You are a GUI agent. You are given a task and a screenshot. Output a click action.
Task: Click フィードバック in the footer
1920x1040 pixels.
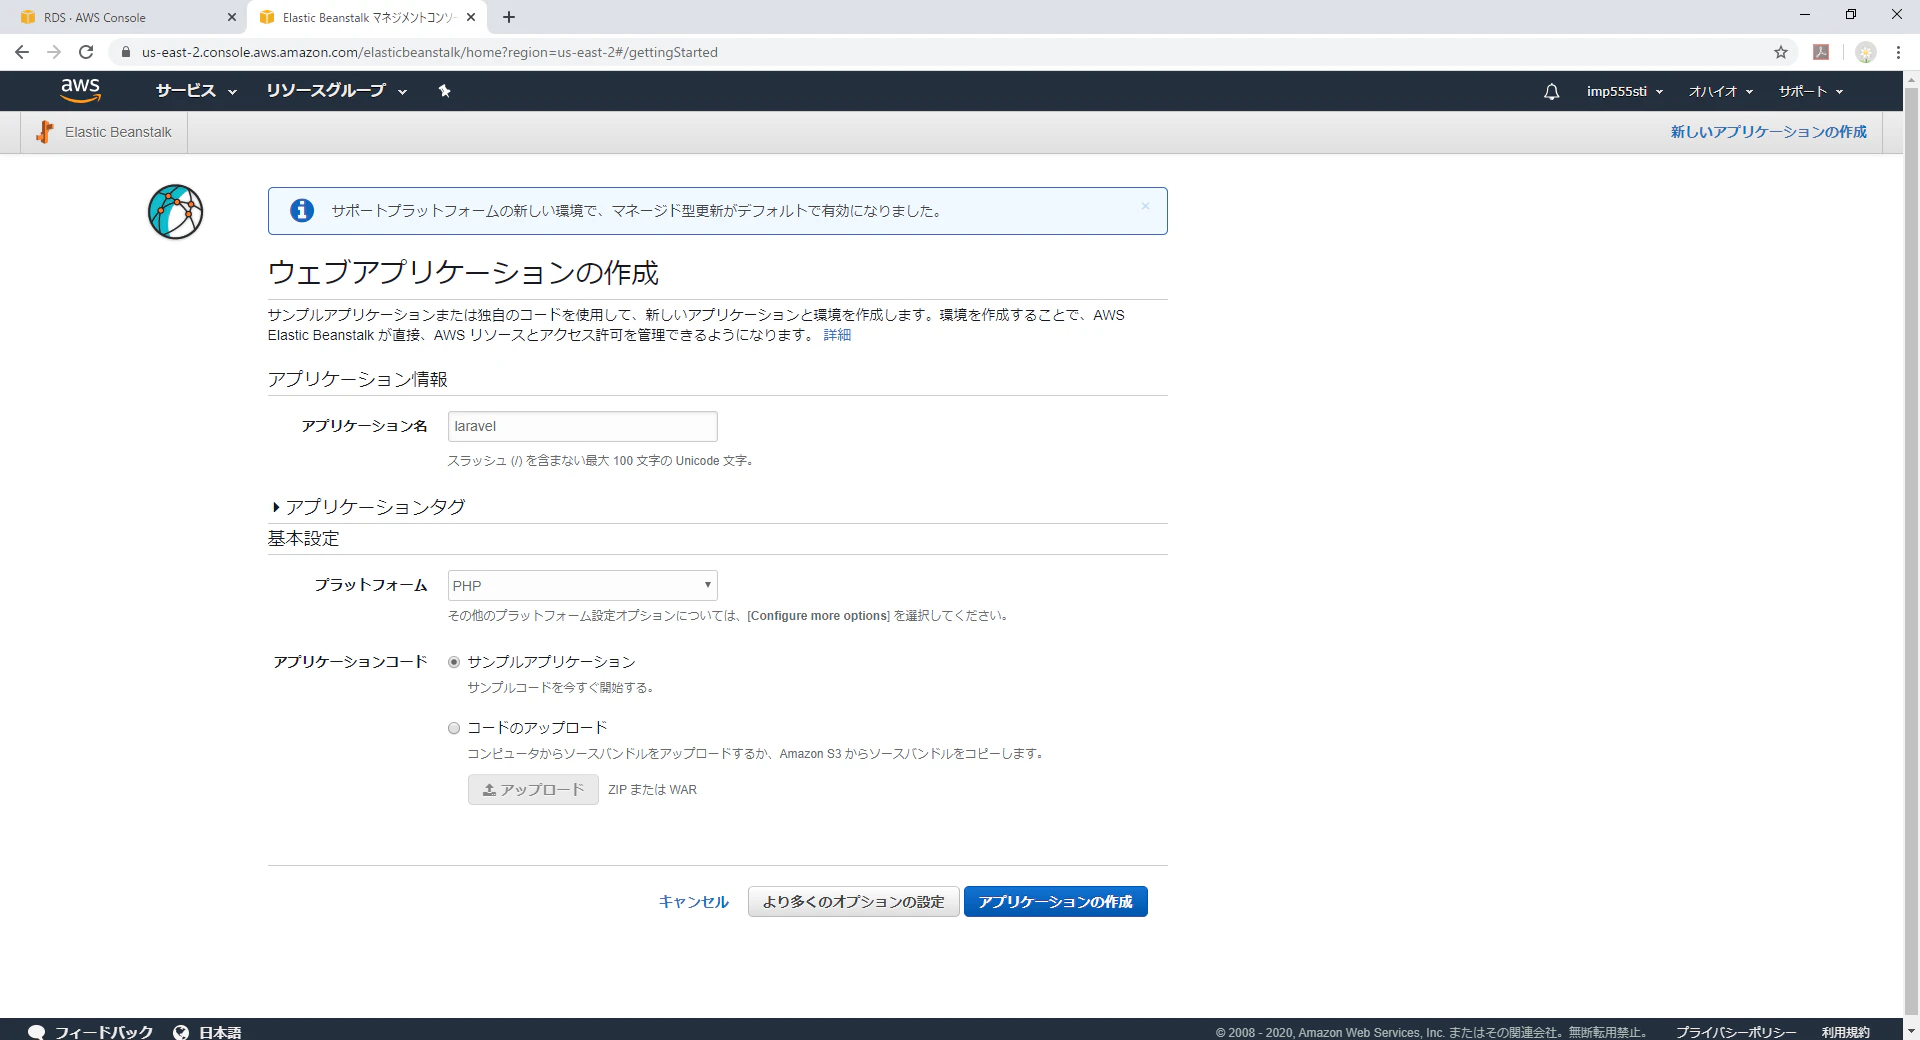104,1032
